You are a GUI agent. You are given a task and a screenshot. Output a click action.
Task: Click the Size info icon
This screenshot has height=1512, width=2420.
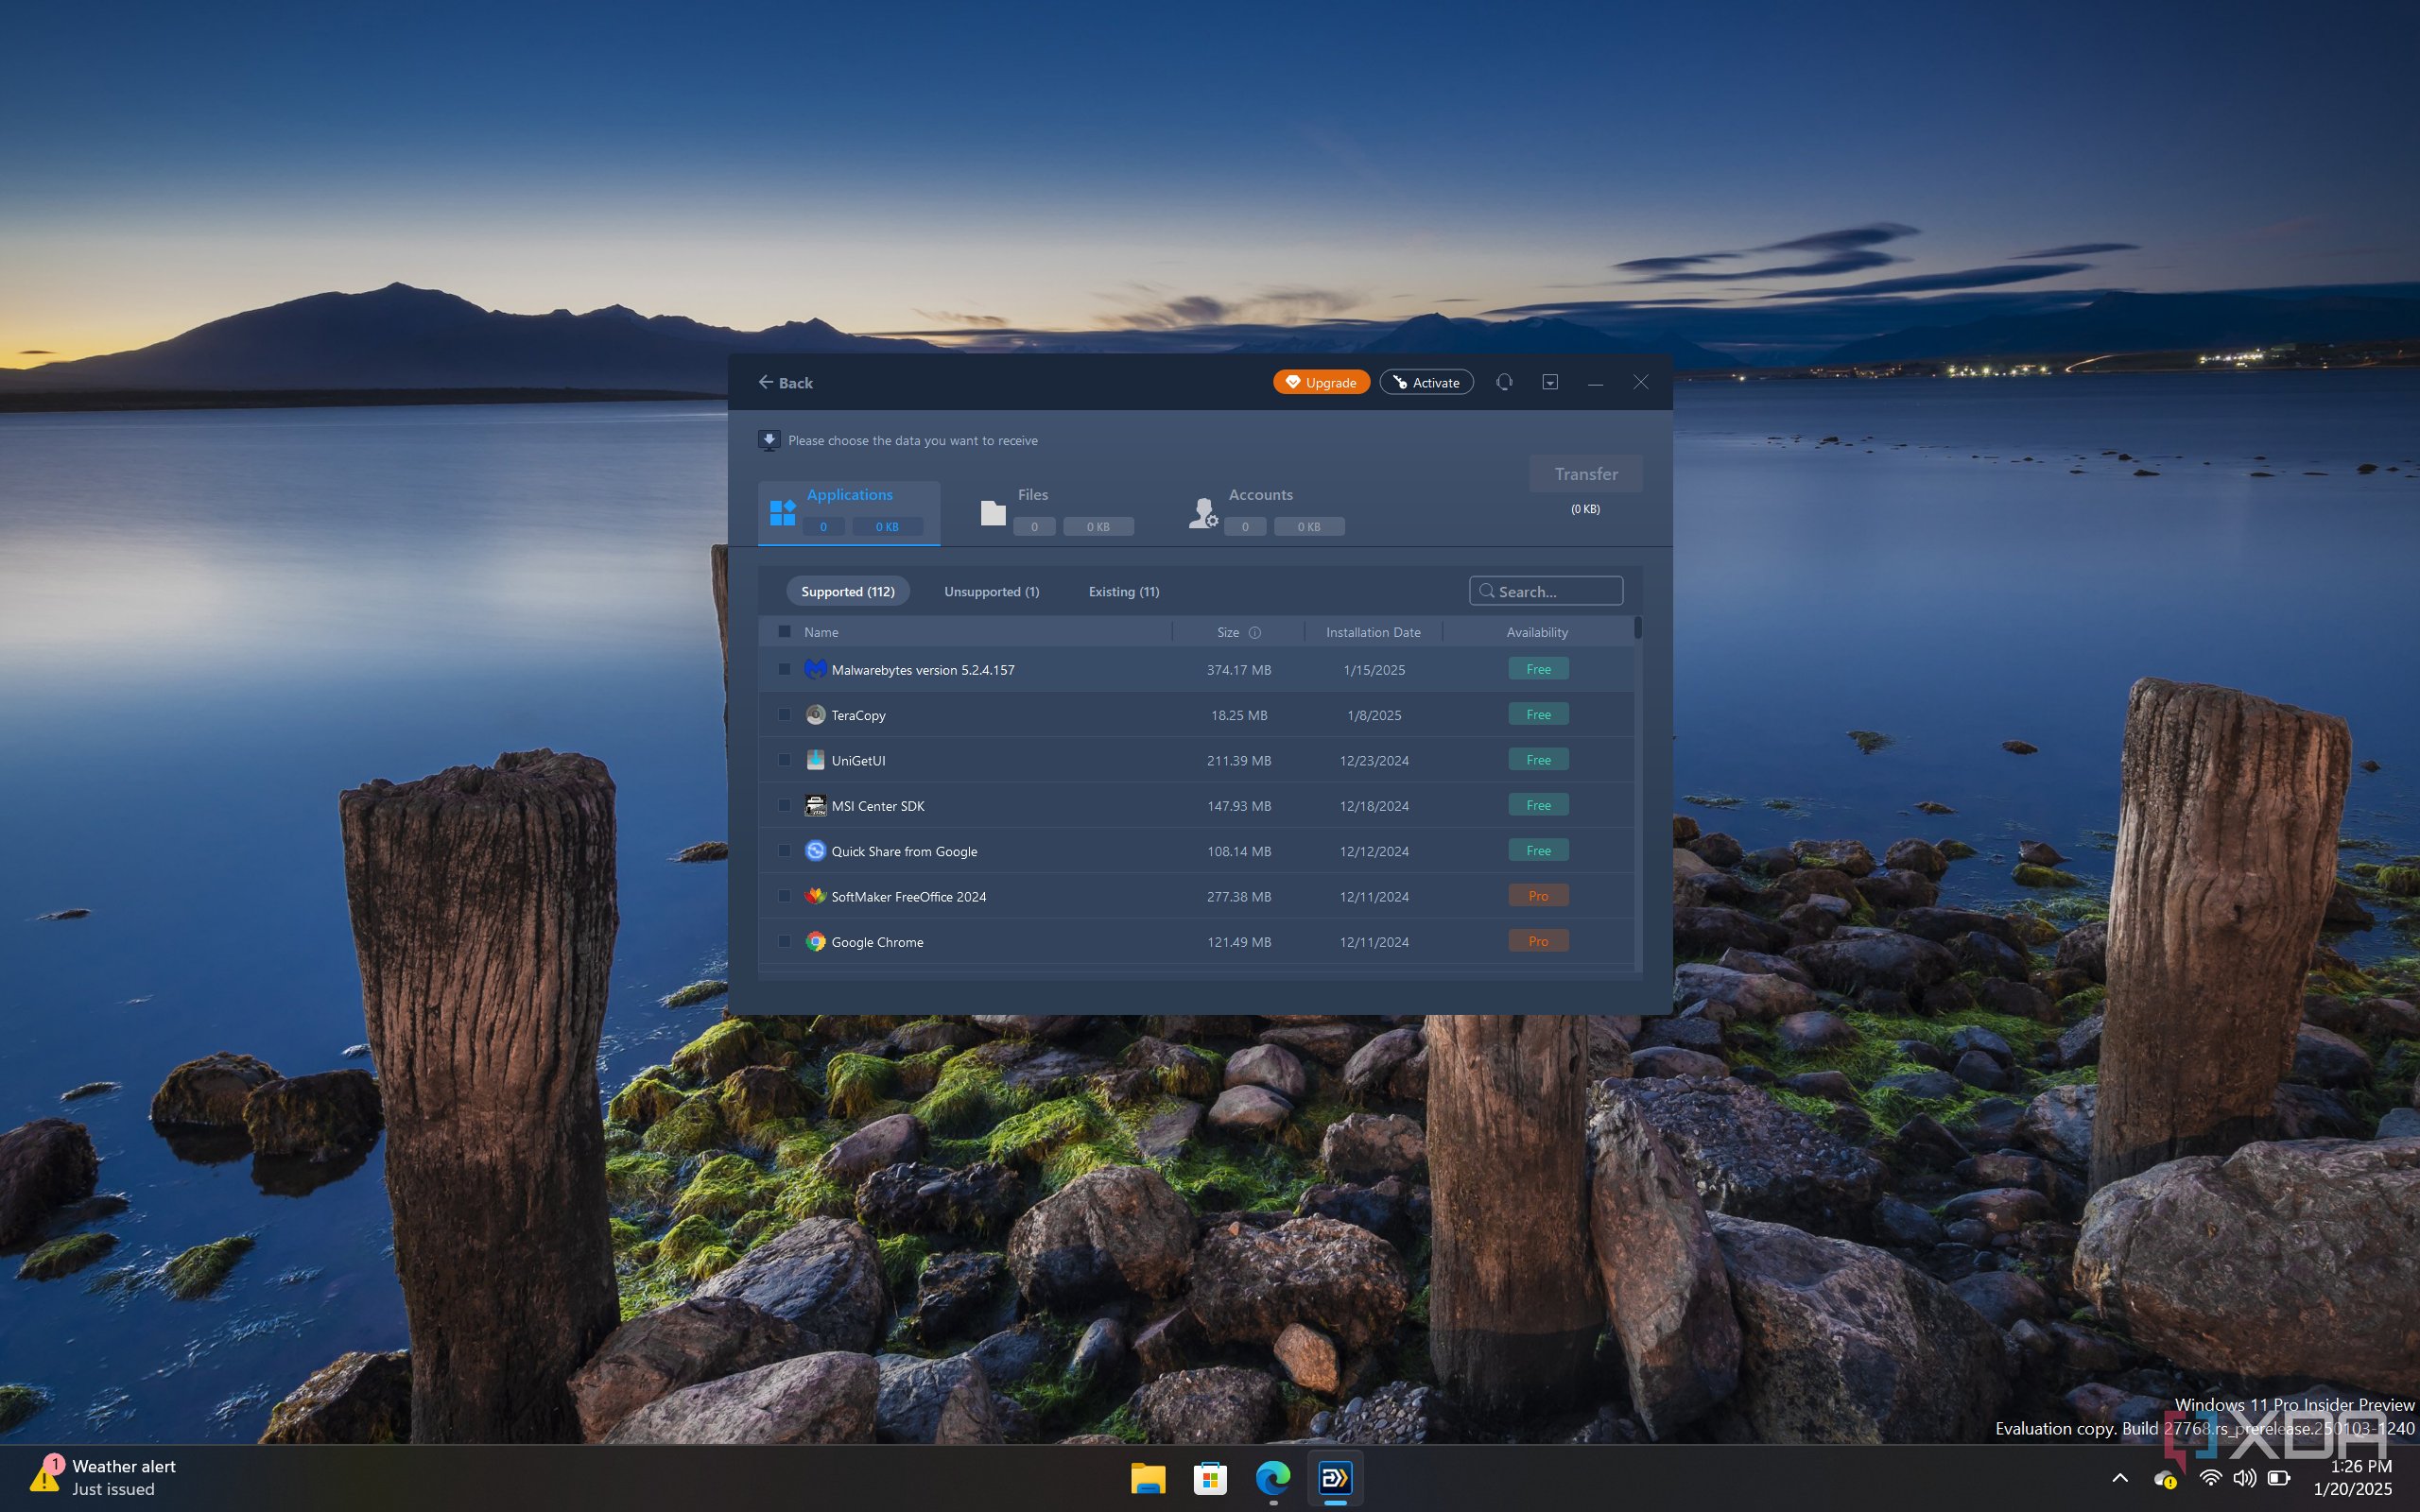[1255, 632]
